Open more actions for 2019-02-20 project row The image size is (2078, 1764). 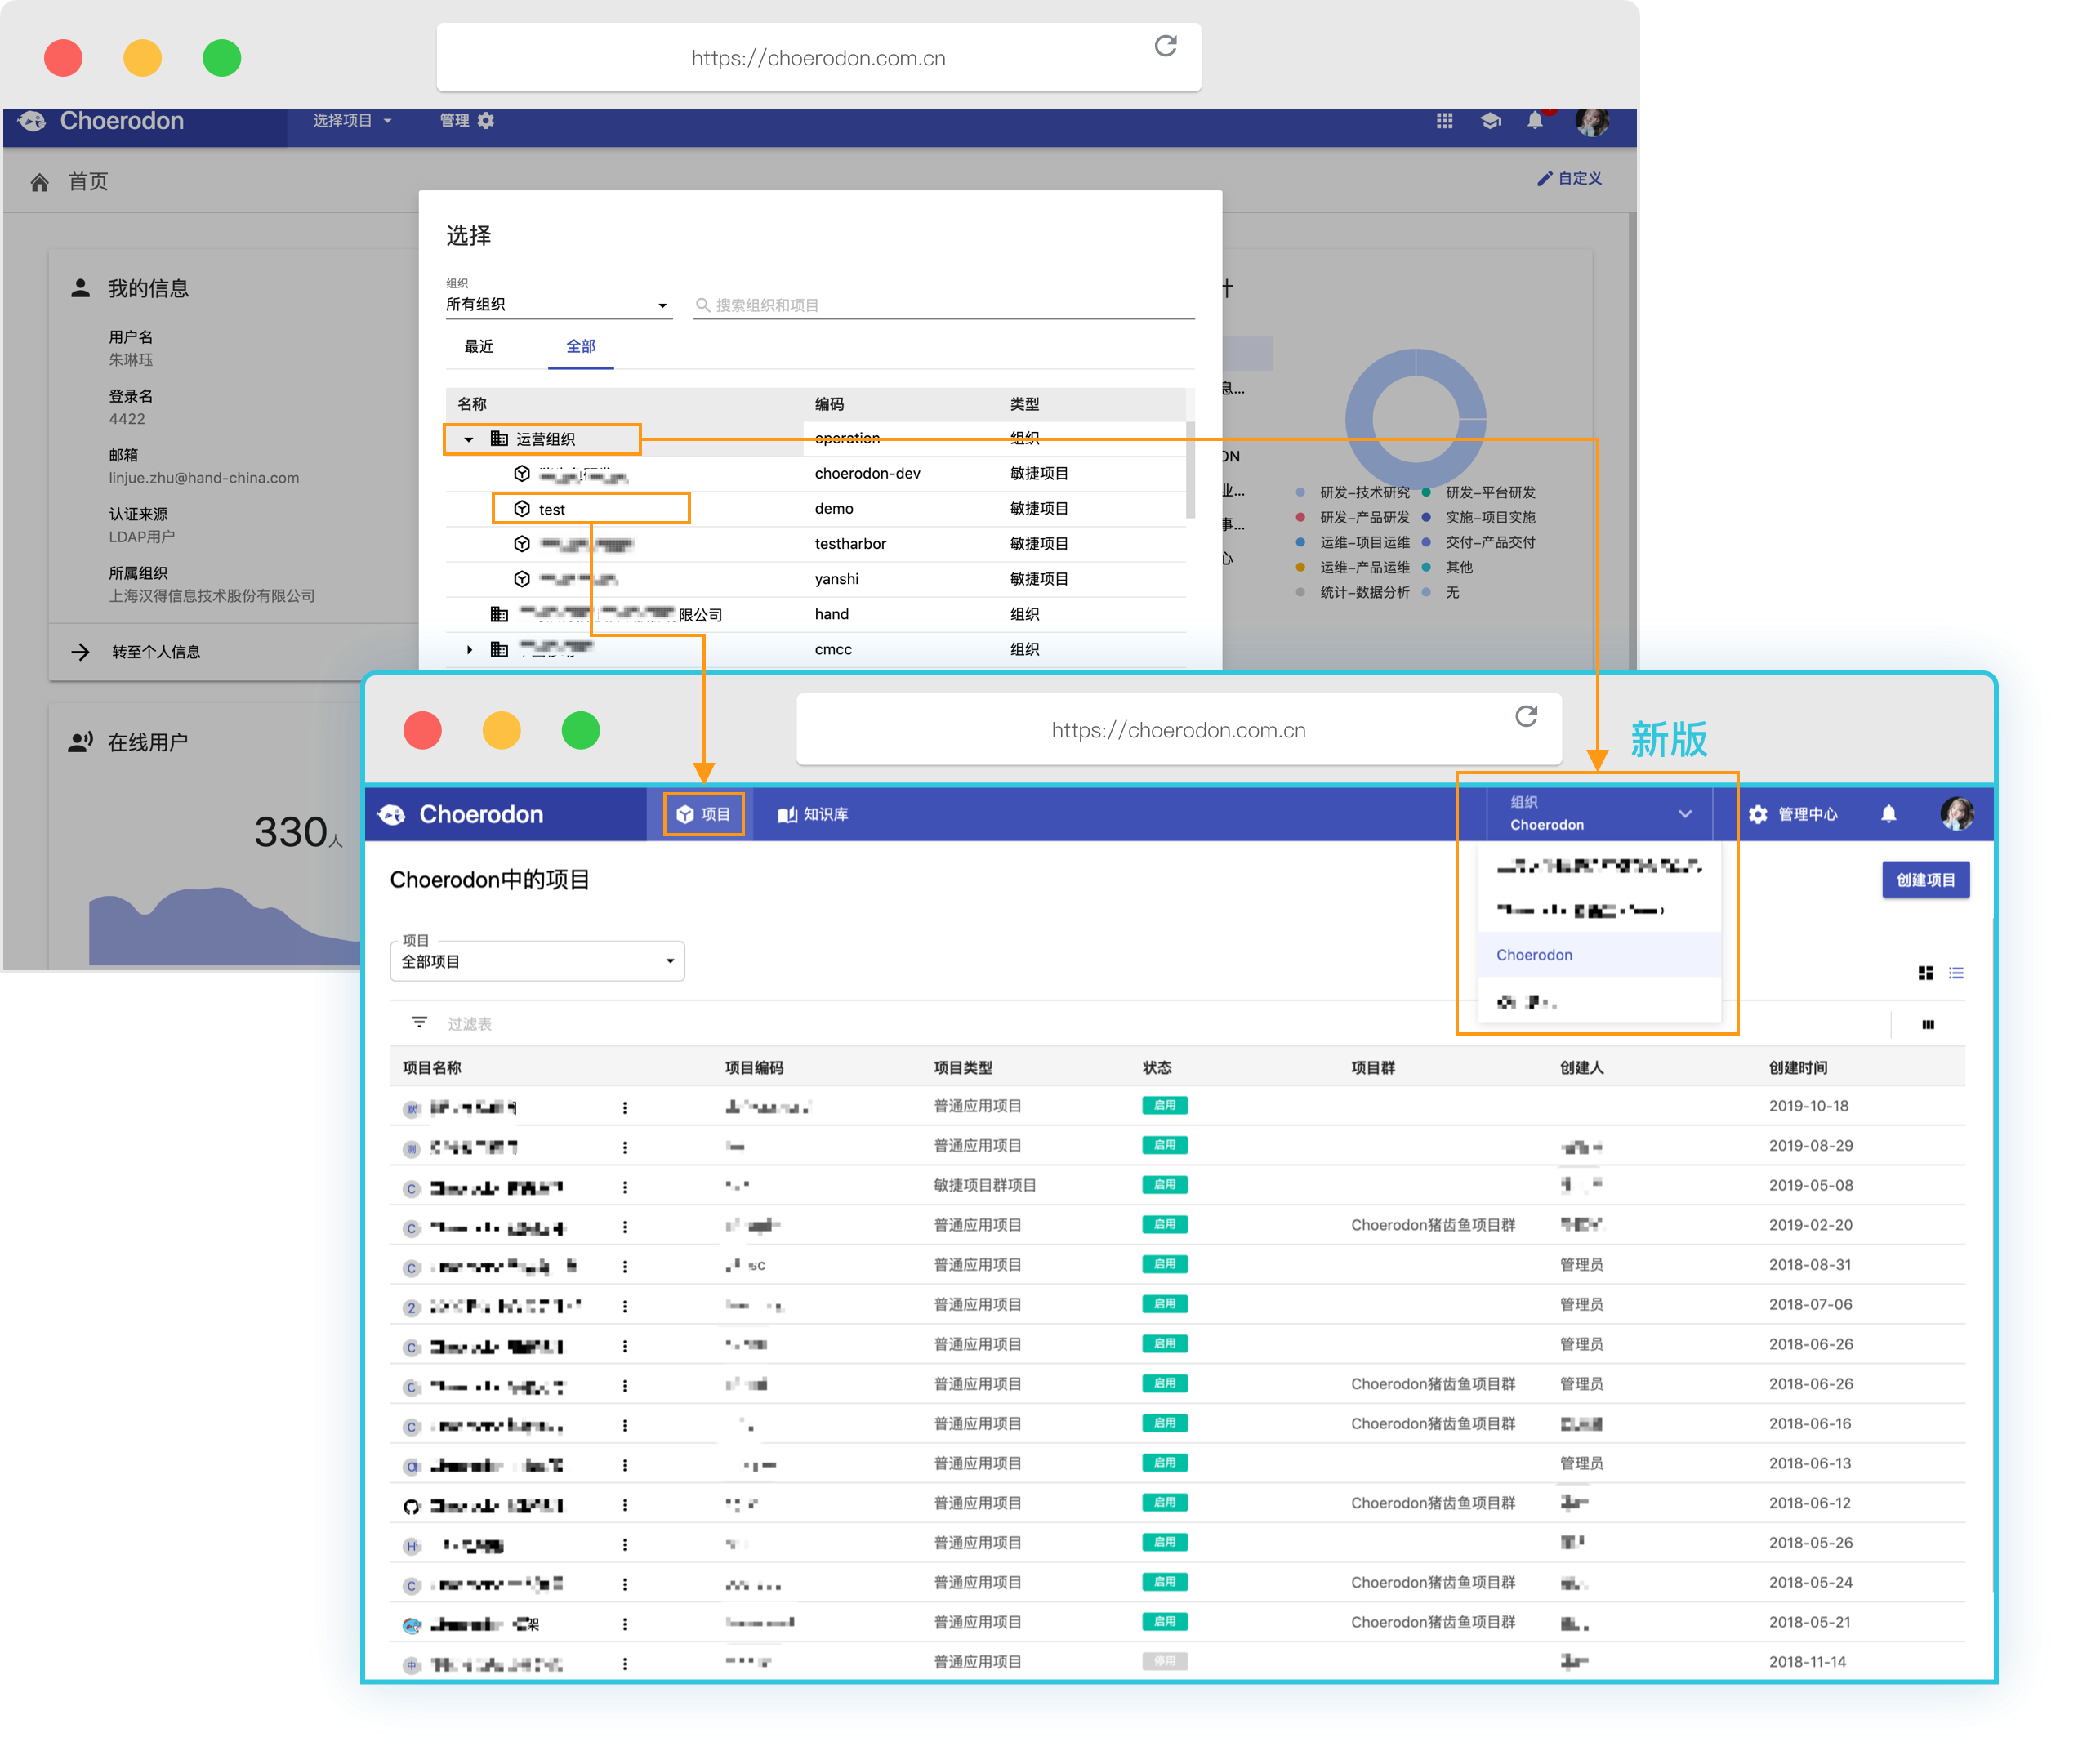tap(624, 1227)
